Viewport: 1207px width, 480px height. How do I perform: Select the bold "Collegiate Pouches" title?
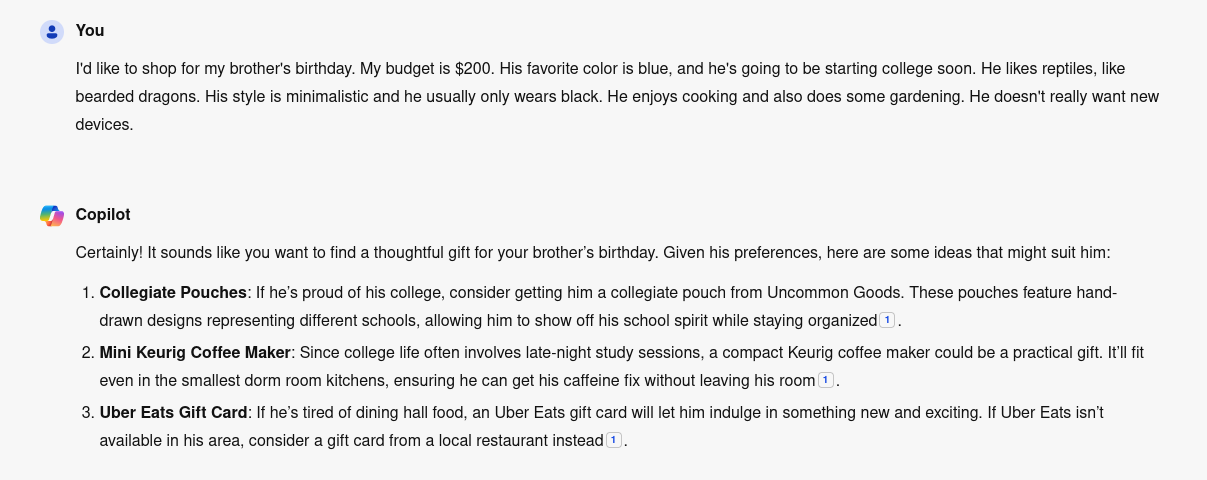pos(173,293)
